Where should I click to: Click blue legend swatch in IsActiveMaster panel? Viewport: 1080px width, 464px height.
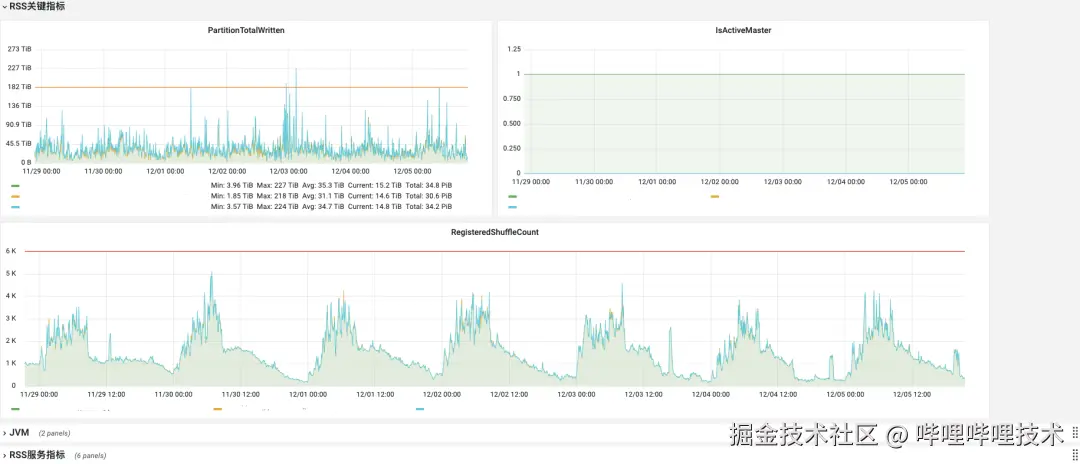point(512,207)
